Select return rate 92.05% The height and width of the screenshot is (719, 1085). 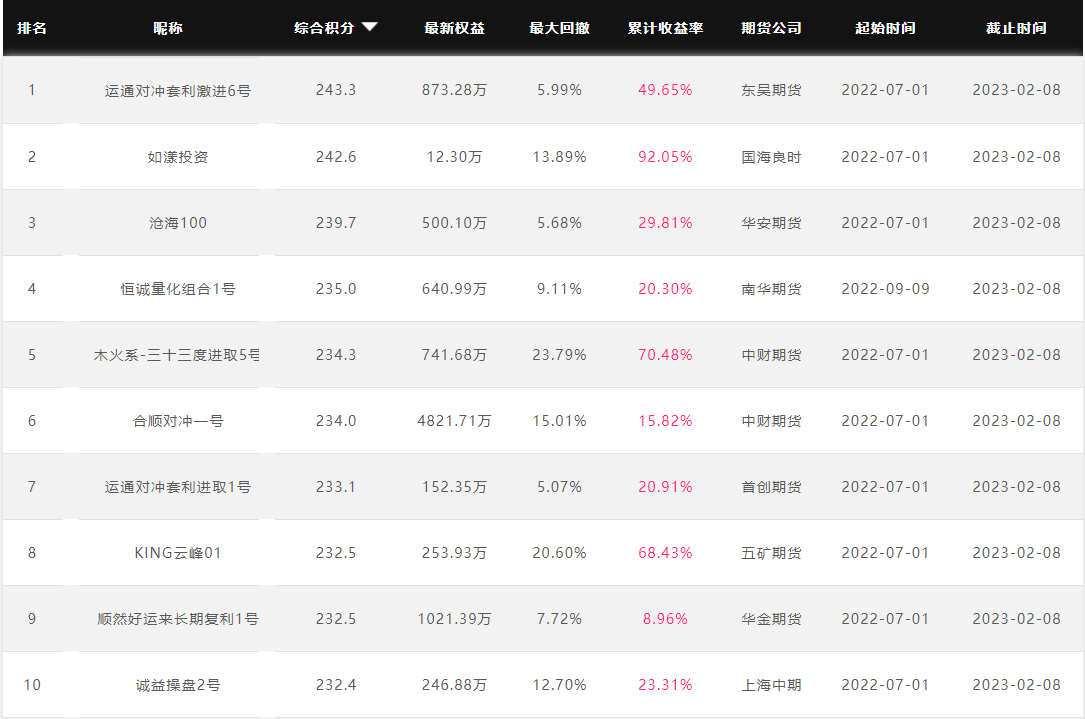[665, 157]
